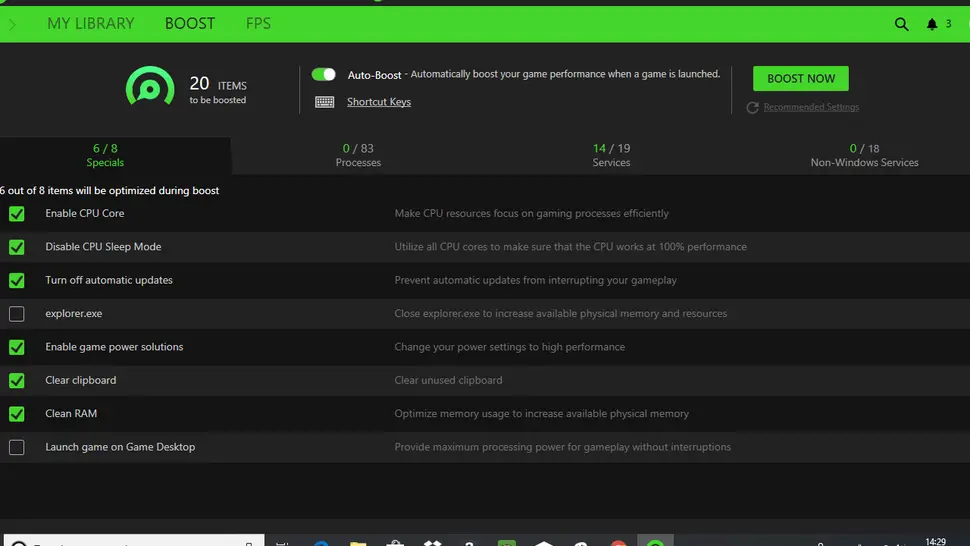
Task: Uncheck Turn off automatic updates checkbox
Action: coord(17,281)
